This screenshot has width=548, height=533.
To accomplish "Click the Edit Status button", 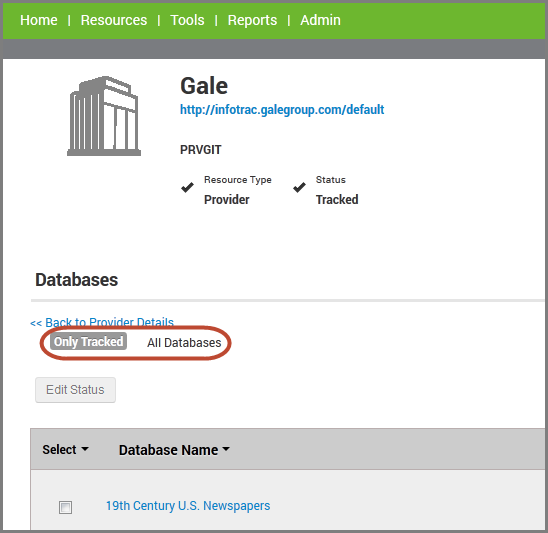I will [x=75, y=390].
